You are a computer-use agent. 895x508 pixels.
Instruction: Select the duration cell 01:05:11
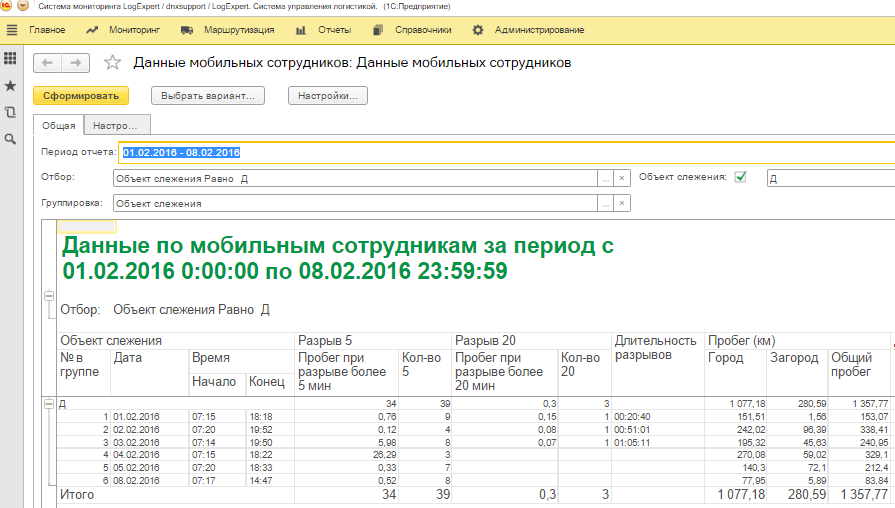[658, 442]
